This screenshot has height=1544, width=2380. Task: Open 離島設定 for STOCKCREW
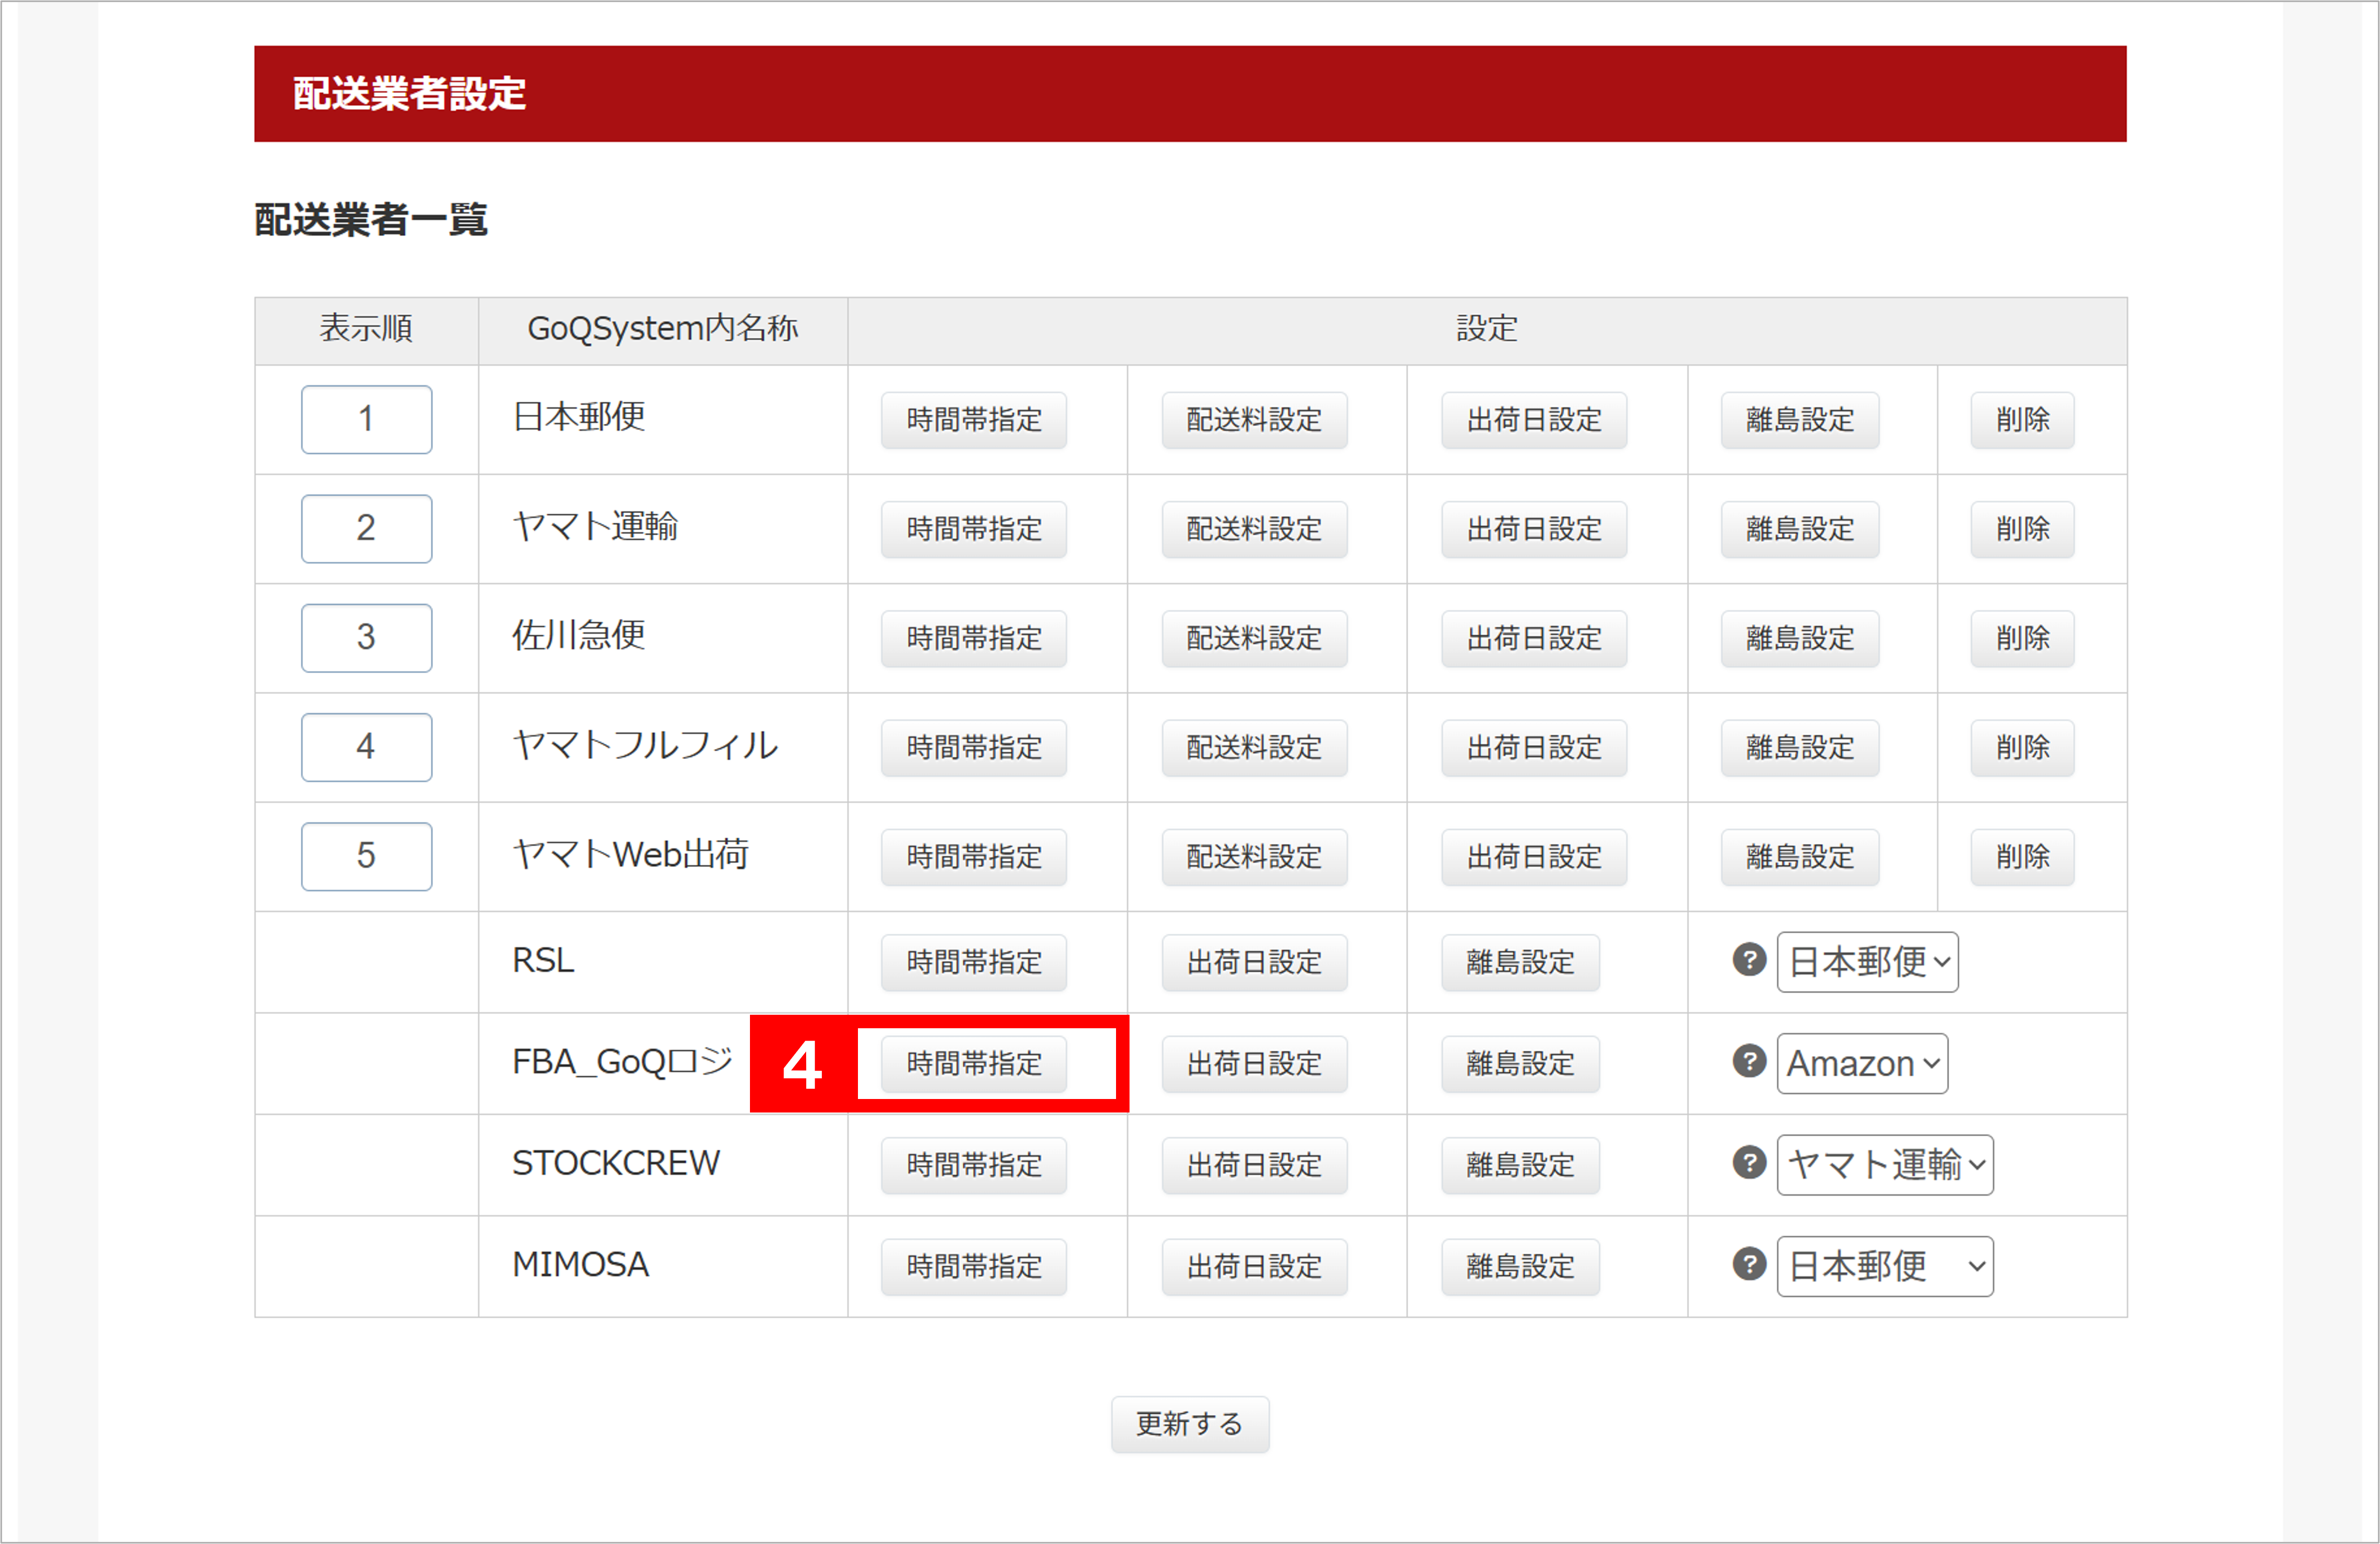click(1520, 1166)
